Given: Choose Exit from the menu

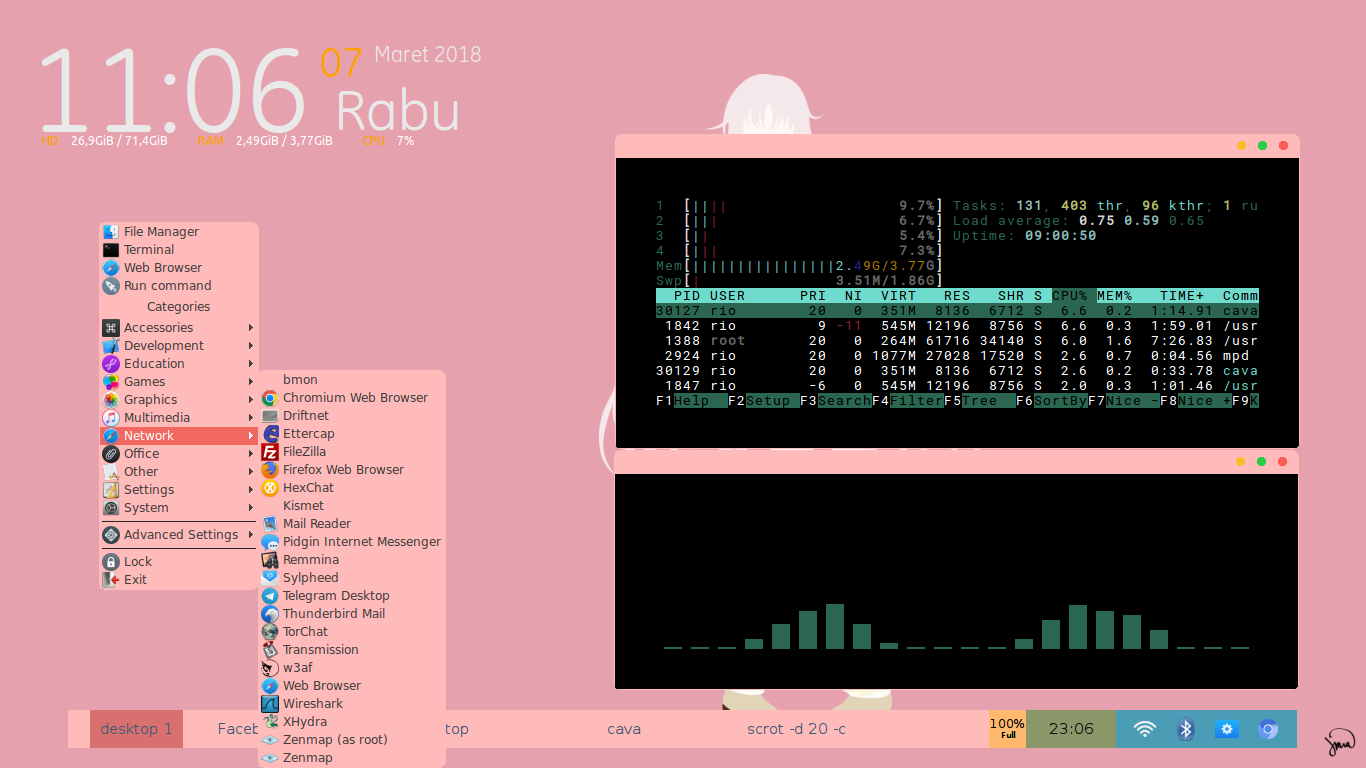Looking at the screenshot, I should (179, 580).
